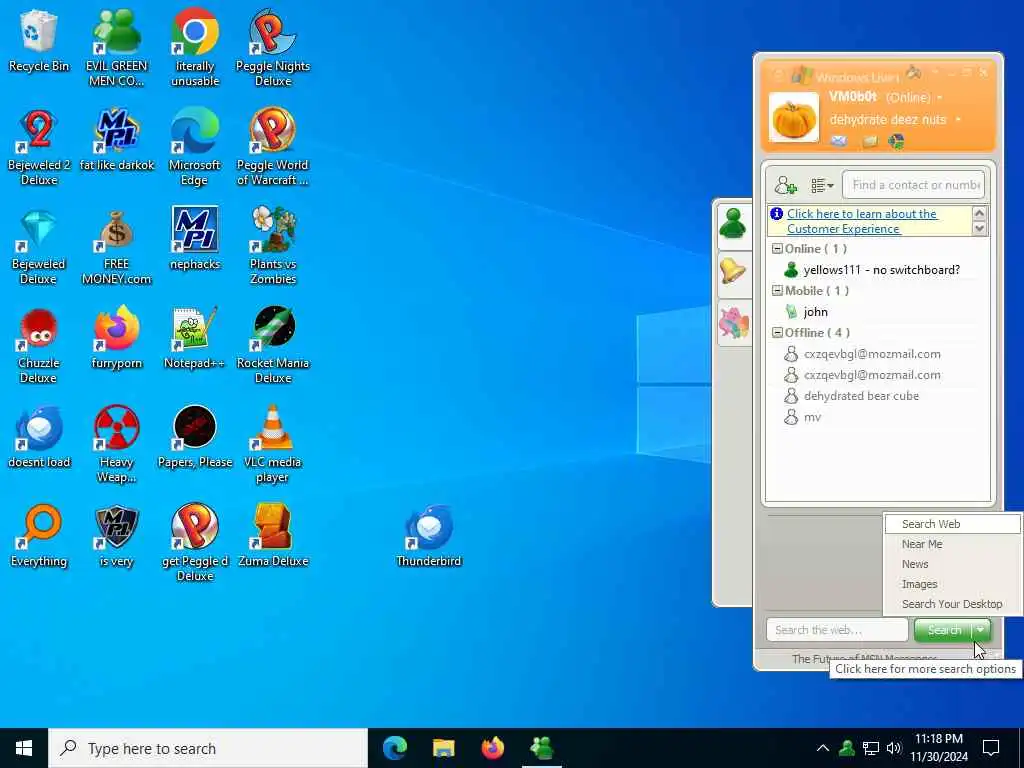Select the FREE MONEY.com shortcut

pos(116,247)
